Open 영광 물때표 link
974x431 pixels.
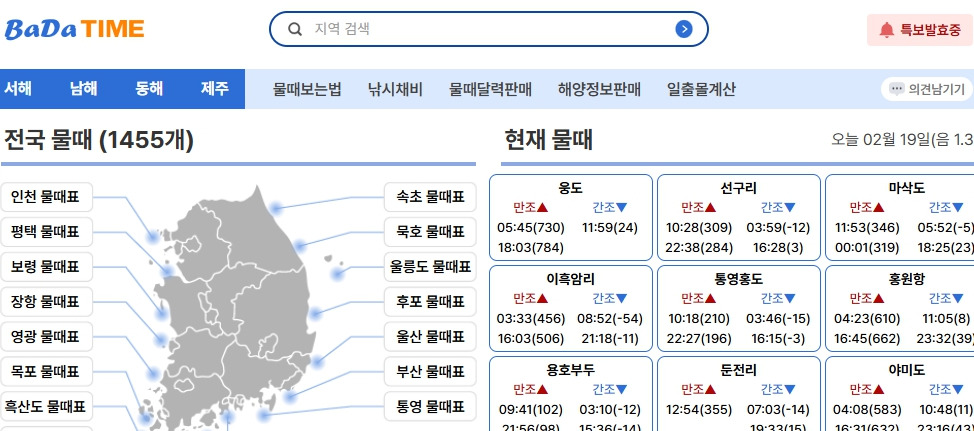[x=47, y=337]
